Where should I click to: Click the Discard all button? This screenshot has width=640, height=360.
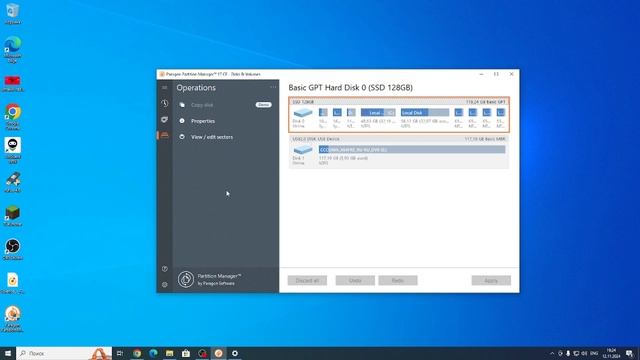pos(307,280)
